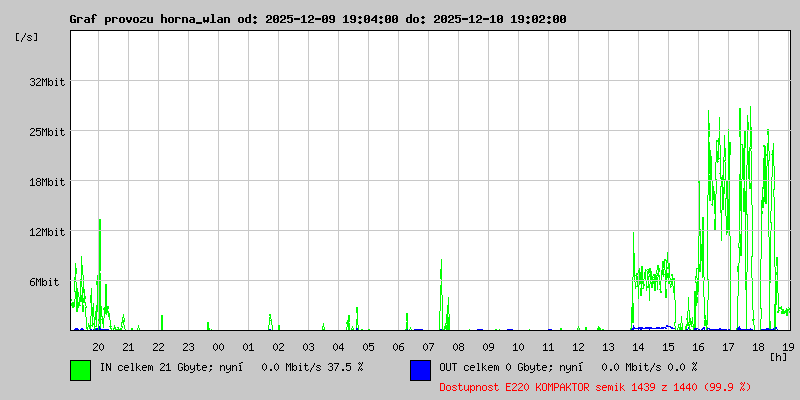Click the '22' hour label on x-axis

pos(159,347)
